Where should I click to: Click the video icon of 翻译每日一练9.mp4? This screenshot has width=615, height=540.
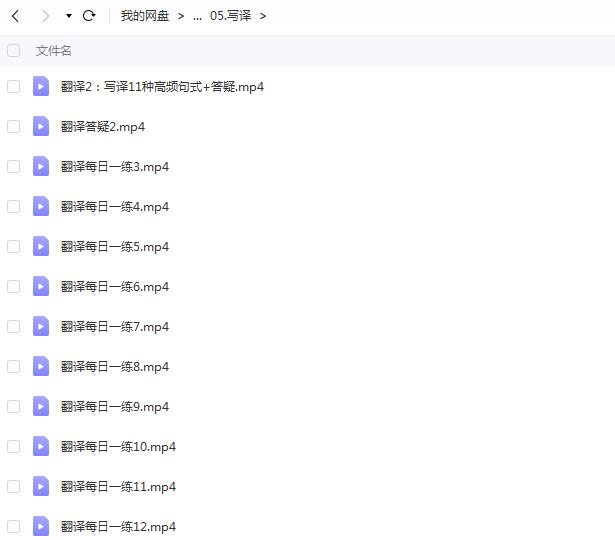(41, 406)
